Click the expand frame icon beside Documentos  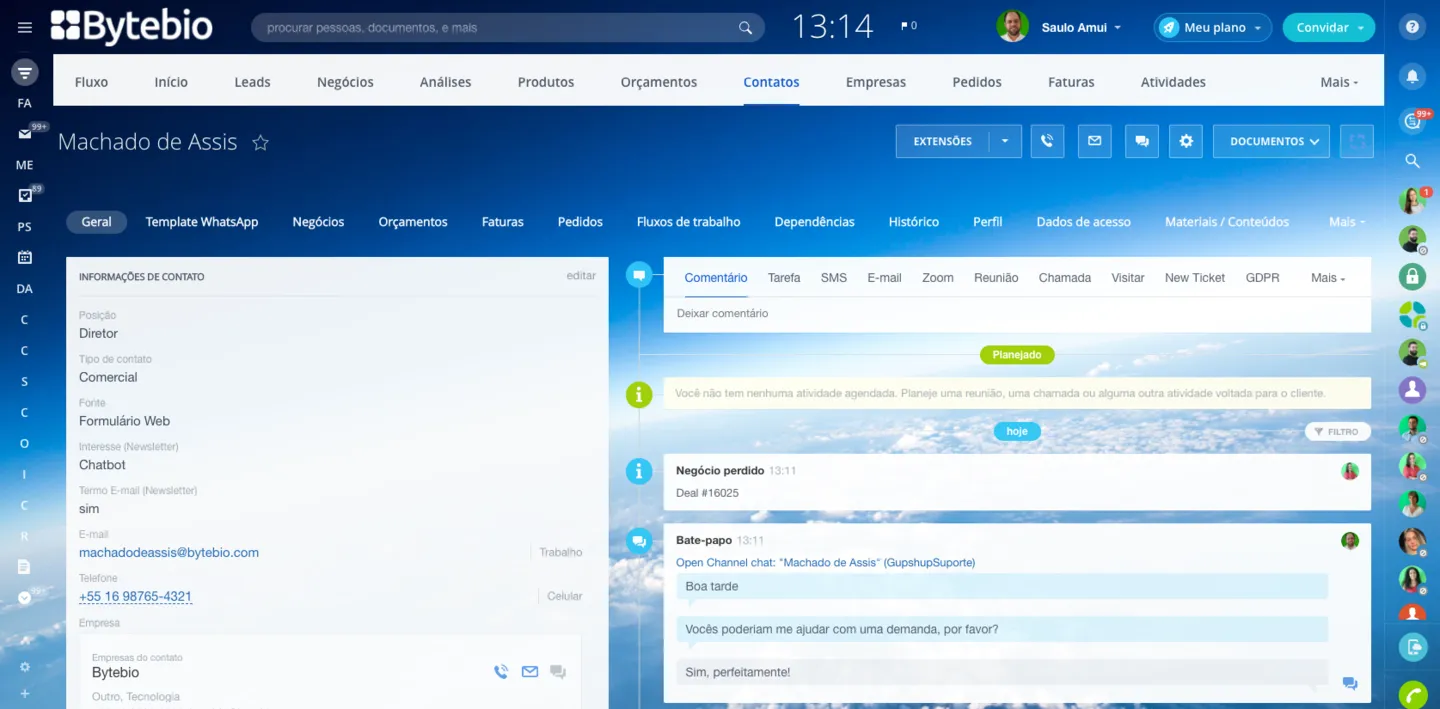tap(1357, 141)
